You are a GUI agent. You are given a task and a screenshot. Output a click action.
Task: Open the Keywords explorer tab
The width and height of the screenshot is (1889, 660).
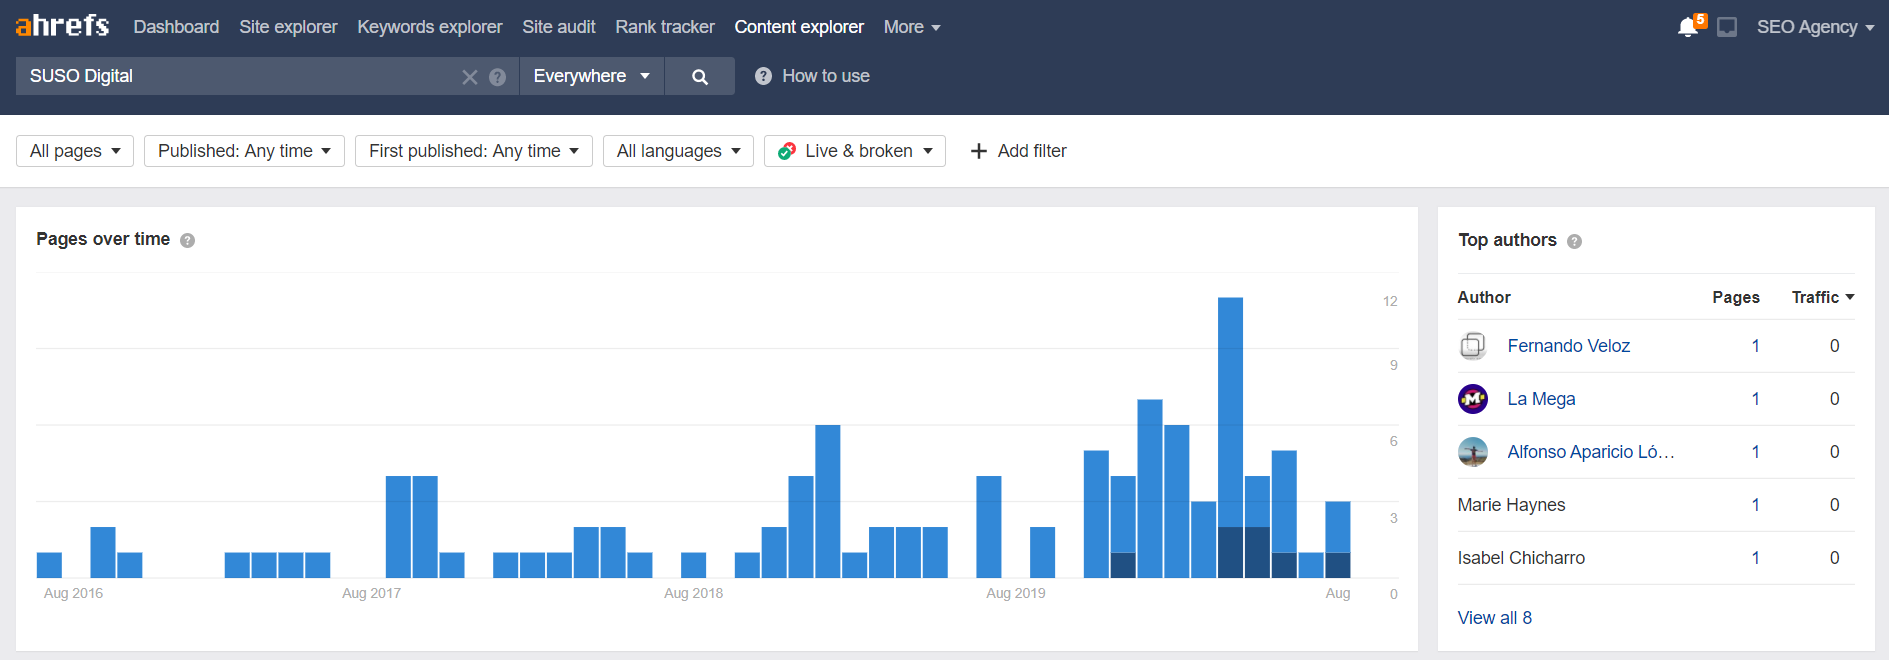coord(430,27)
